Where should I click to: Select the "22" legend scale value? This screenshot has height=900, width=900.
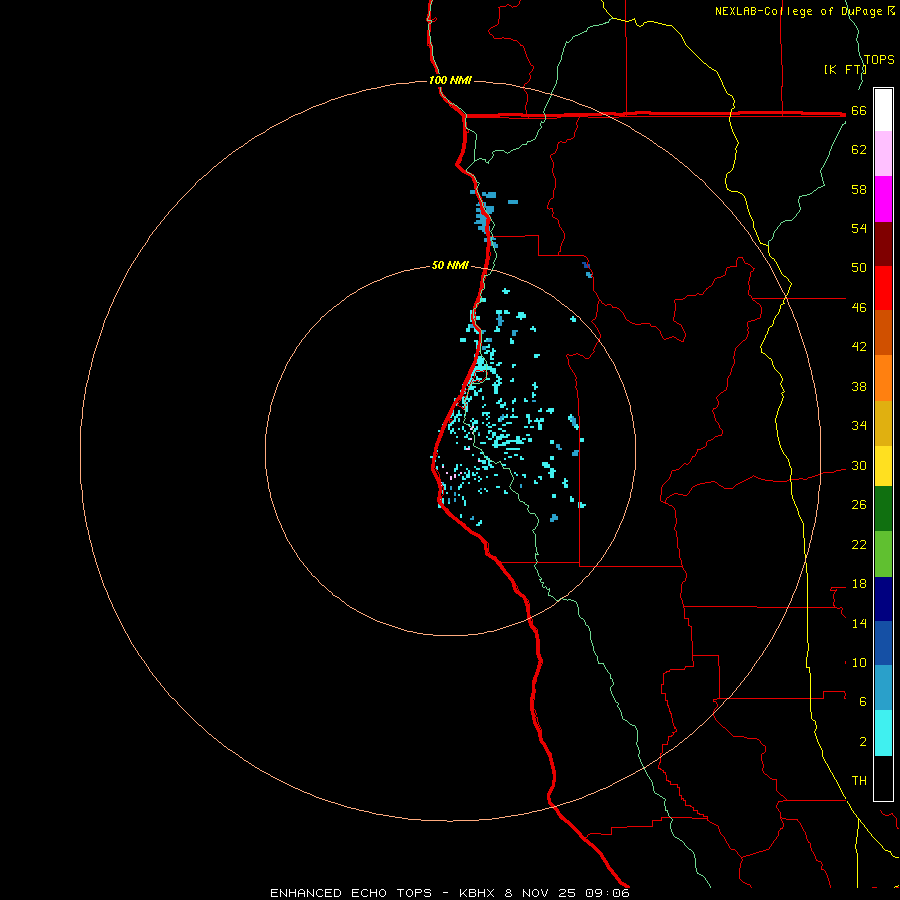(x=859, y=544)
